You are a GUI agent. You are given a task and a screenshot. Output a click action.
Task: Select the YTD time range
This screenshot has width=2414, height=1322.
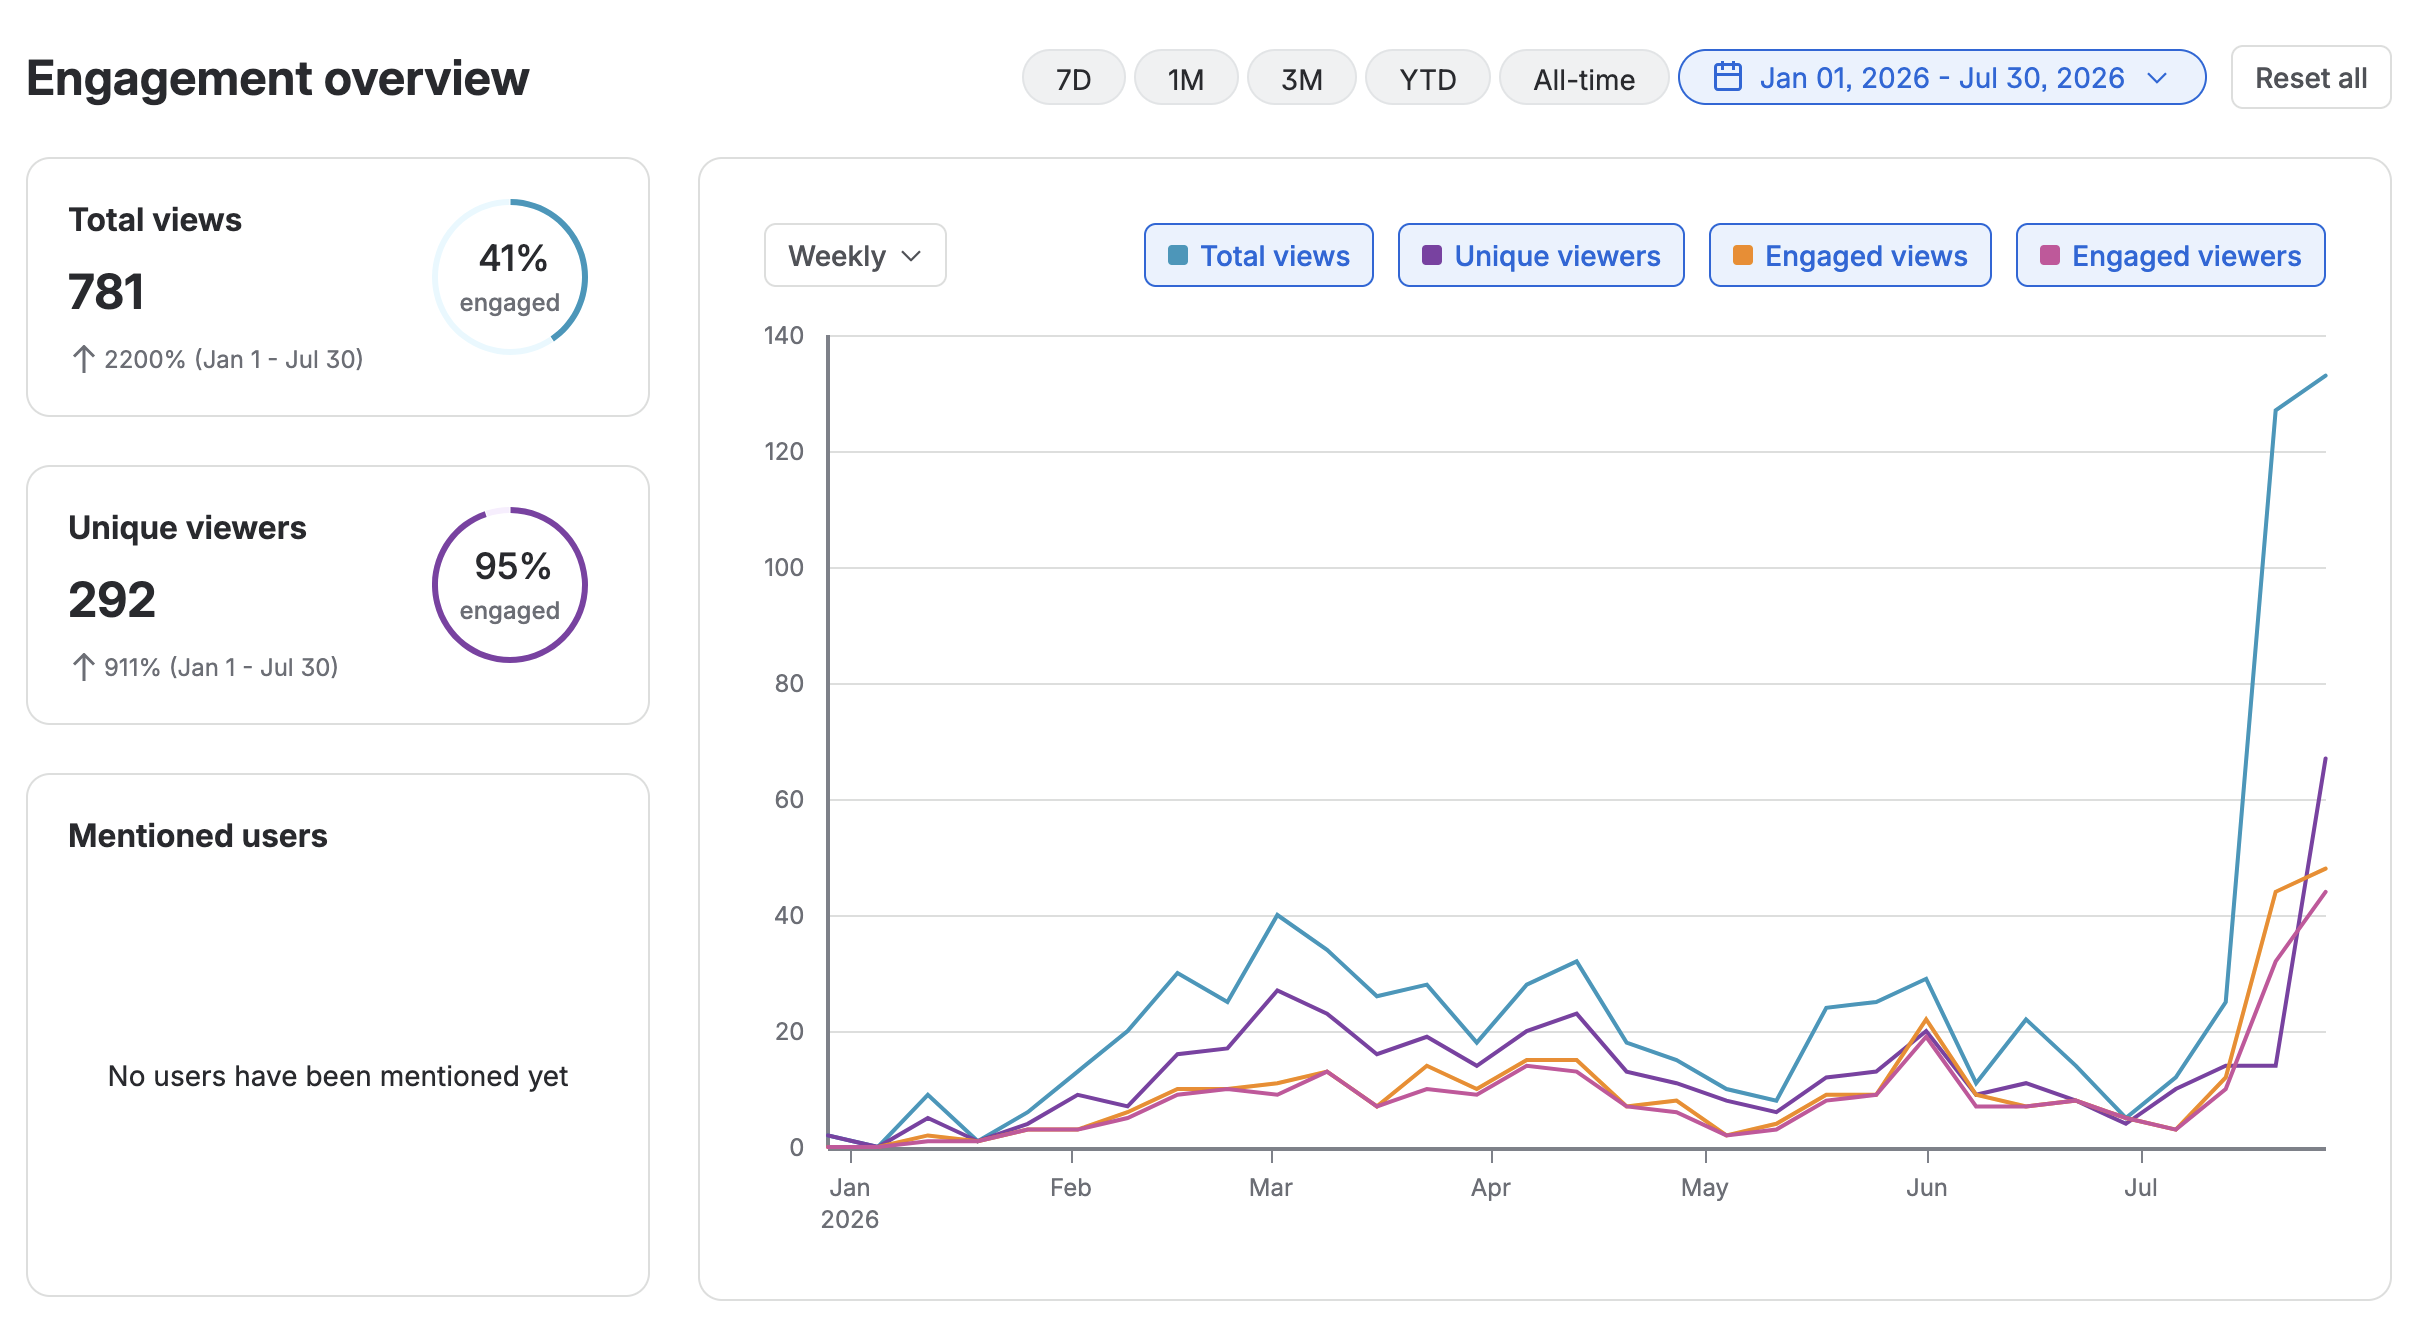pyautogui.click(x=1428, y=78)
